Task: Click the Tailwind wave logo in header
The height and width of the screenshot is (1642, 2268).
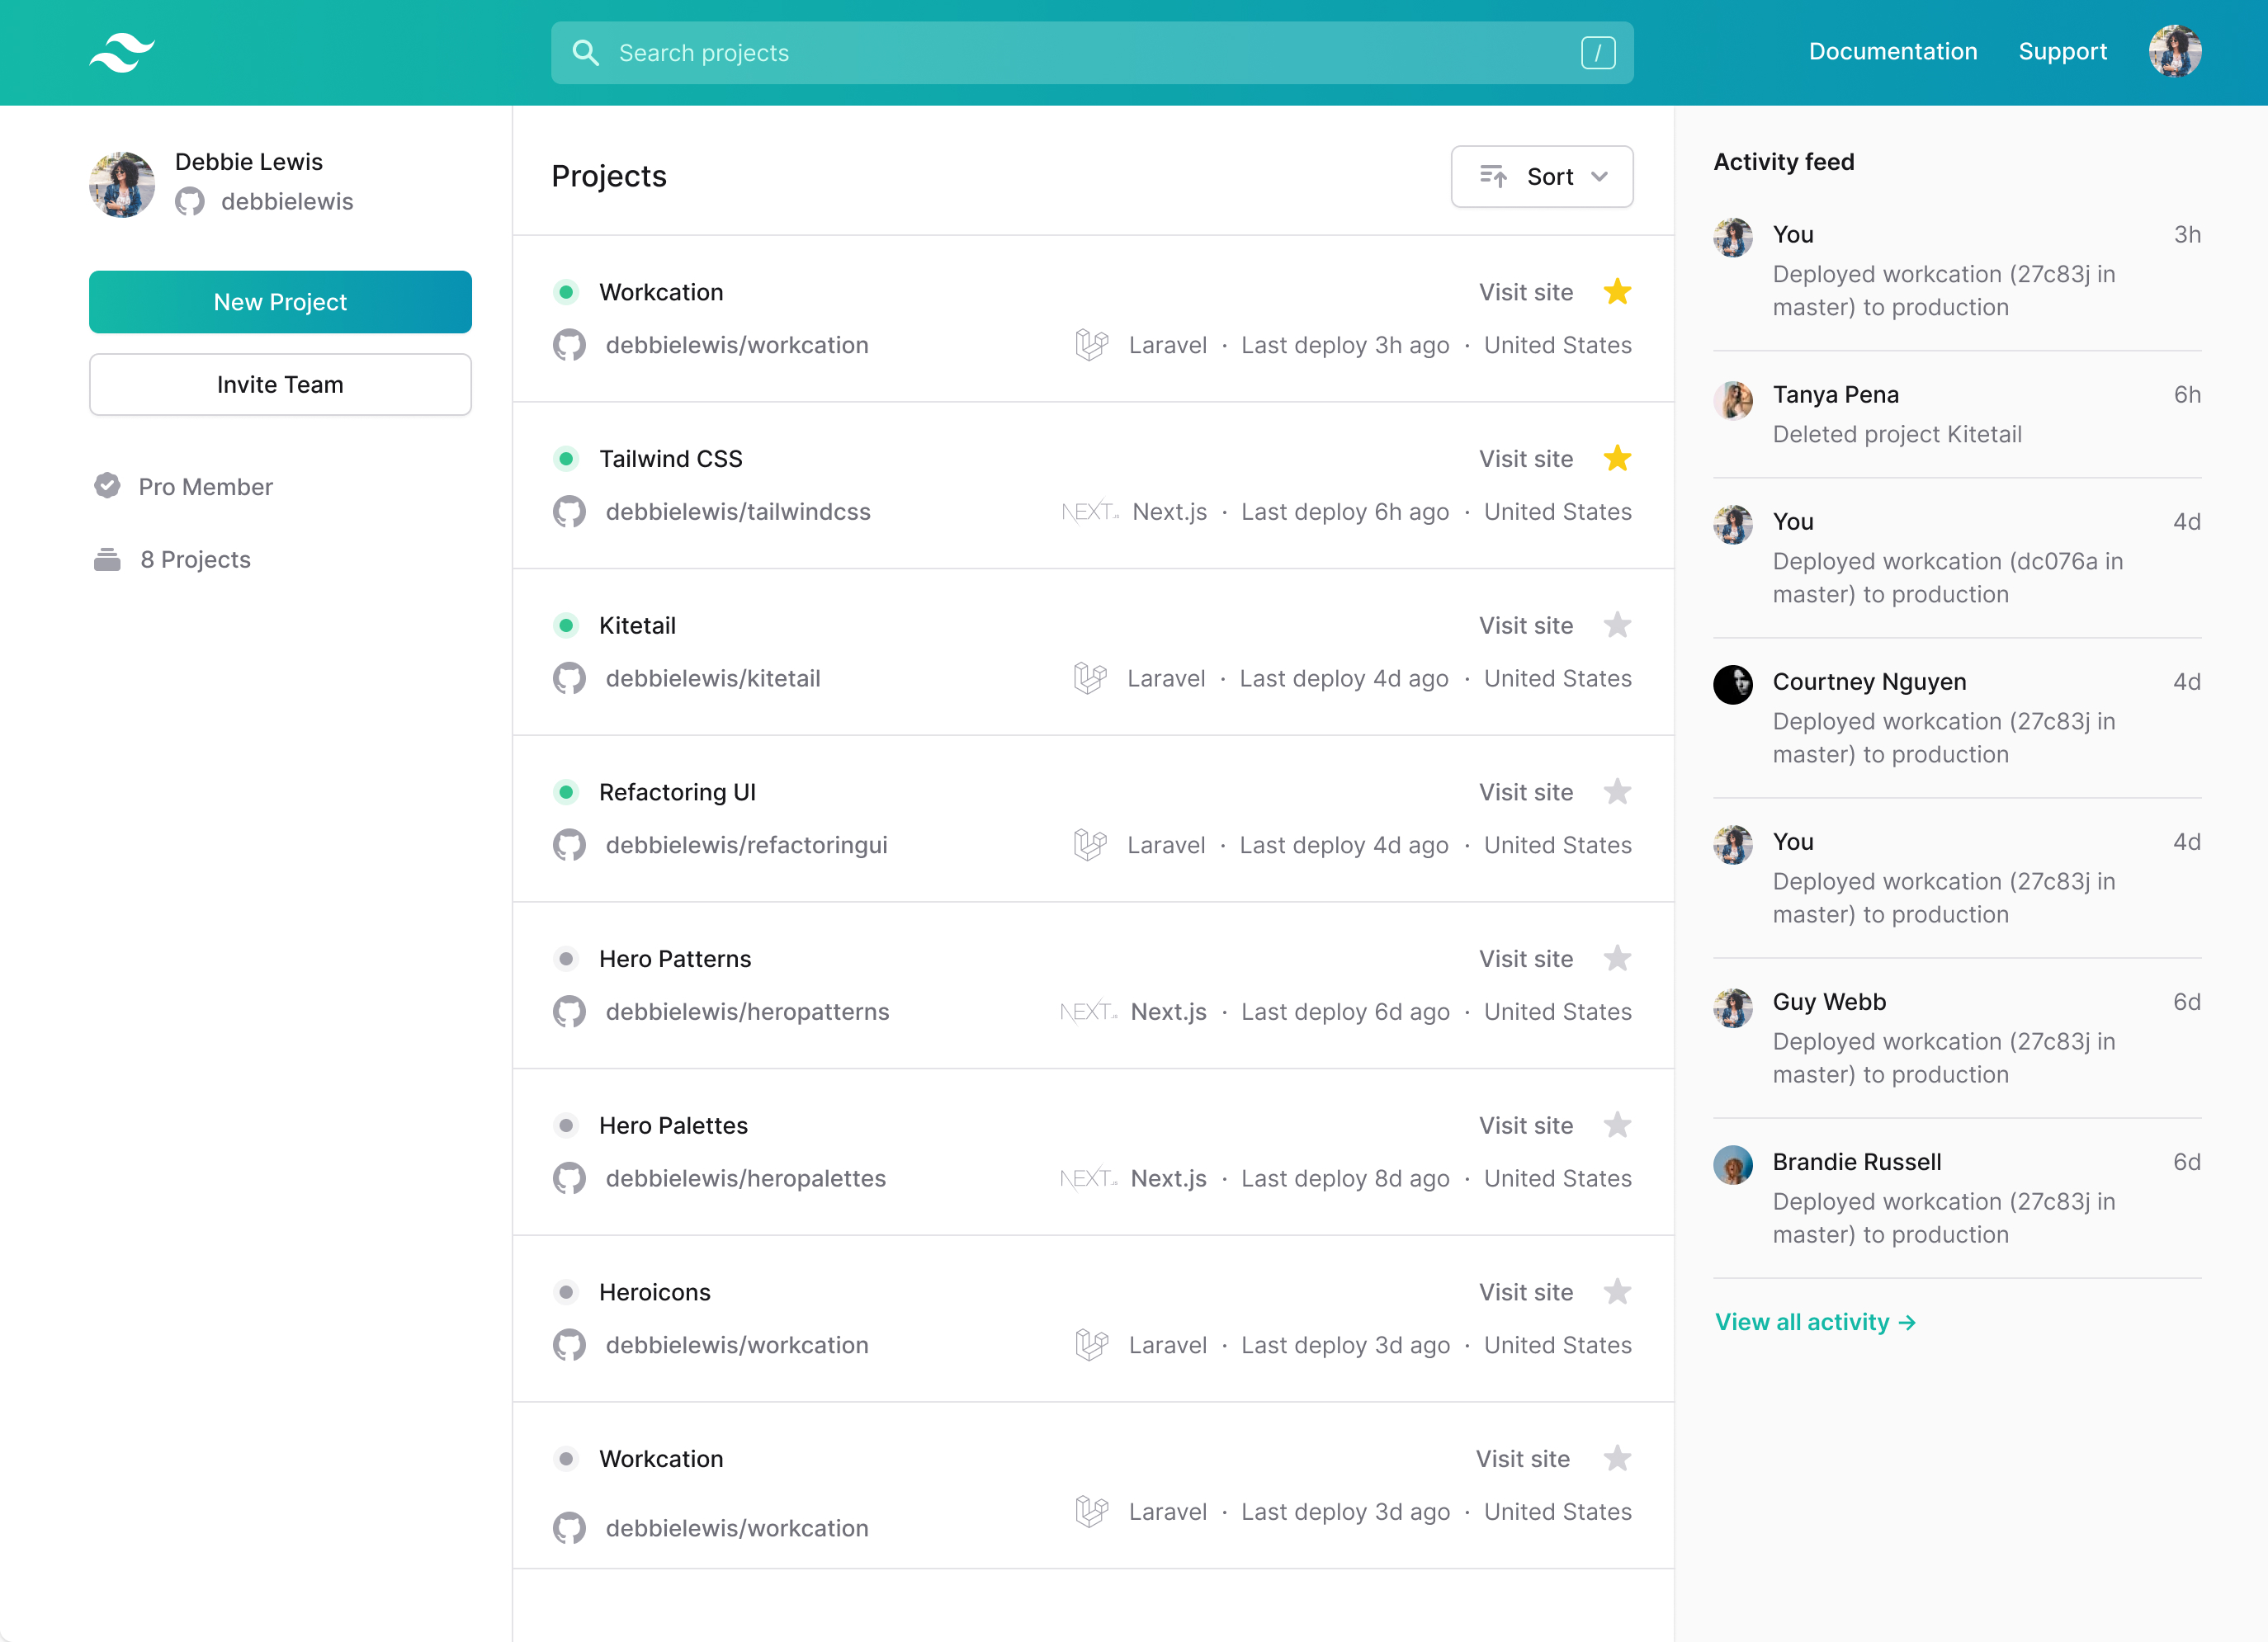Action: point(122,52)
